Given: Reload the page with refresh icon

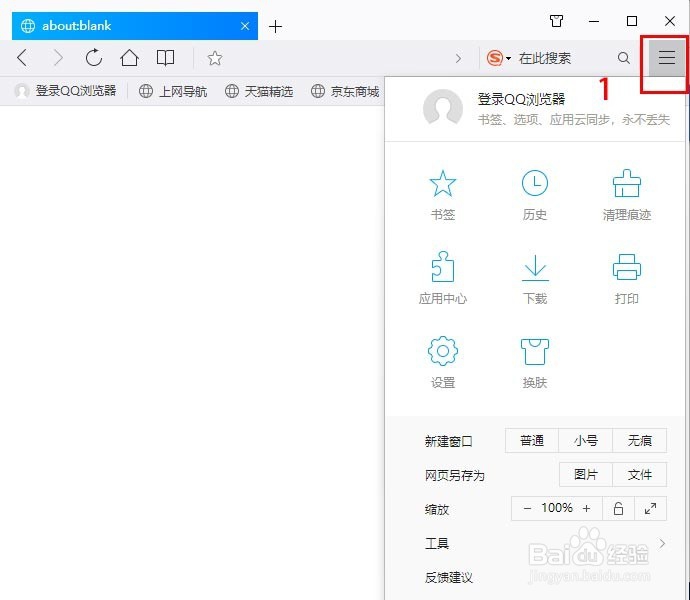Looking at the screenshot, I should pyautogui.click(x=94, y=58).
